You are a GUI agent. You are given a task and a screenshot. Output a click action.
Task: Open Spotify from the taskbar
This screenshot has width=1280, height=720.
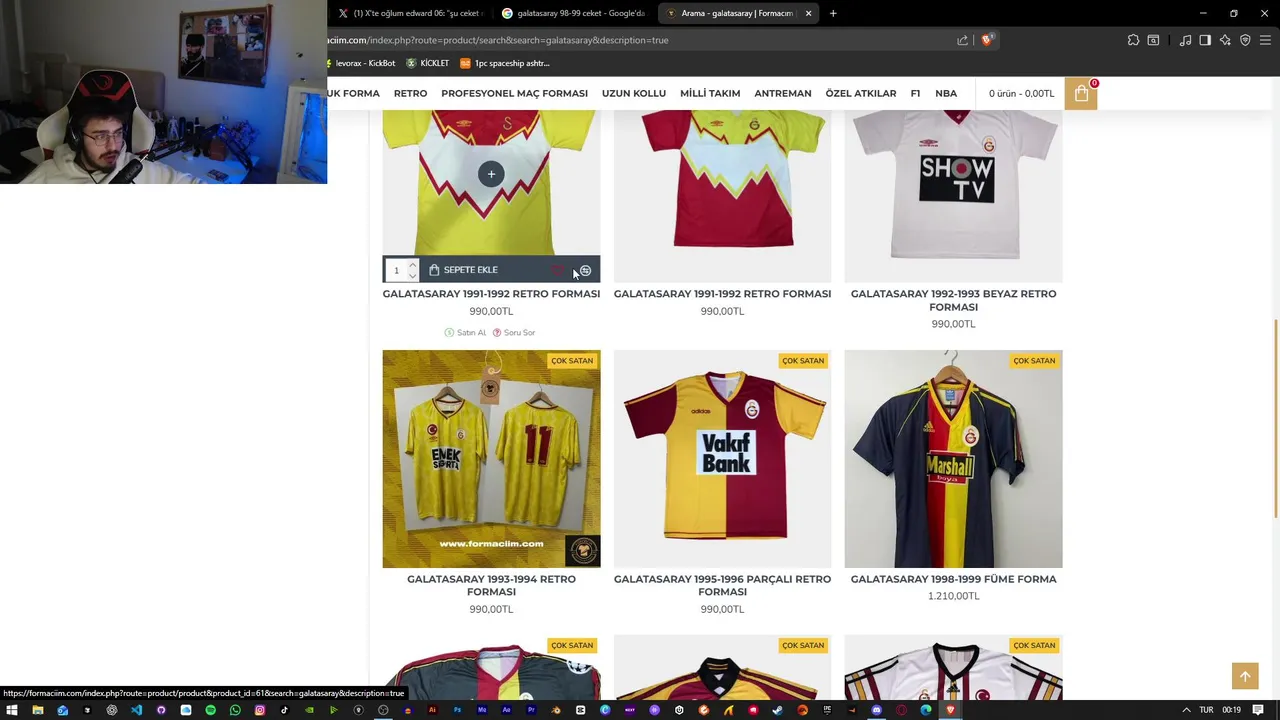click(x=210, y=710)
